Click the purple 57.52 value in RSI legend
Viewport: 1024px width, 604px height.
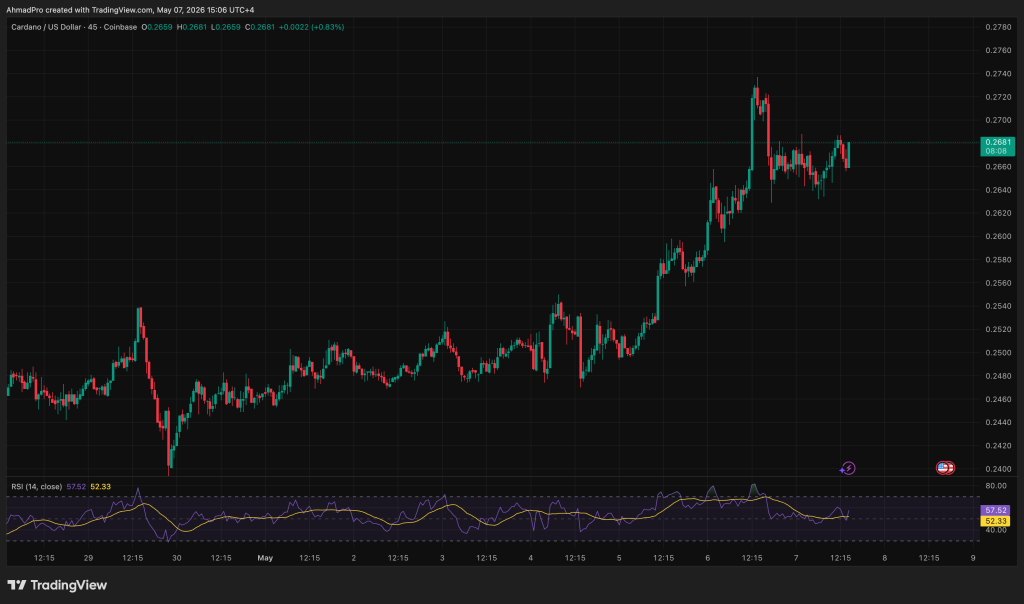point(76,486)
